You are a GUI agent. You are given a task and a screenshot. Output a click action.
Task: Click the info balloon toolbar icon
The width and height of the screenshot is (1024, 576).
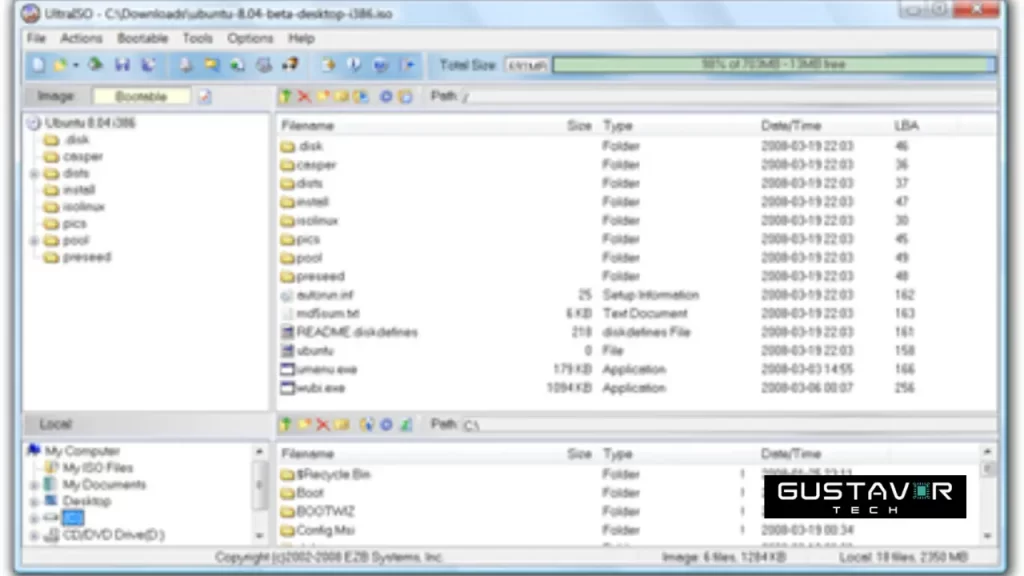click(x=354, y=64)
